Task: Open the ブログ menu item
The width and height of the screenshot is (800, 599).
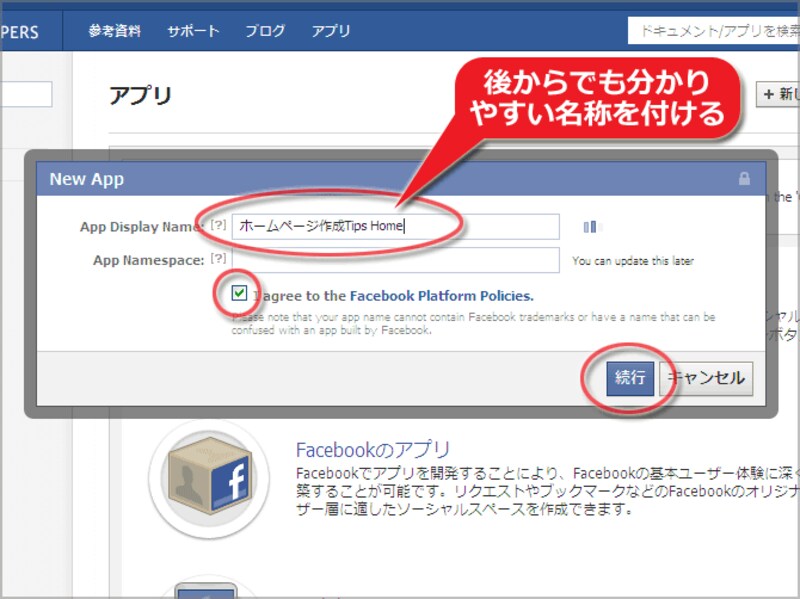Action: click(265, 31)
